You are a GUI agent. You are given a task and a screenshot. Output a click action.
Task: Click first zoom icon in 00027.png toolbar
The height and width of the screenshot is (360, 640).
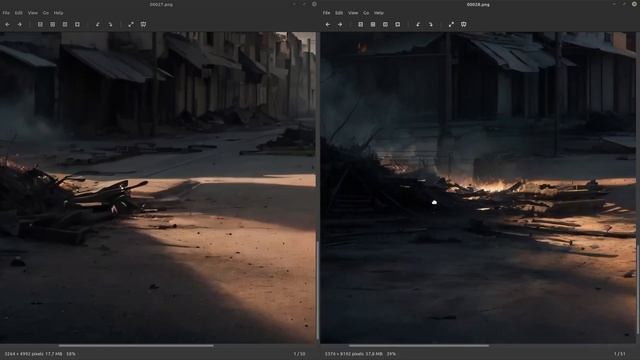coord(40,24)
